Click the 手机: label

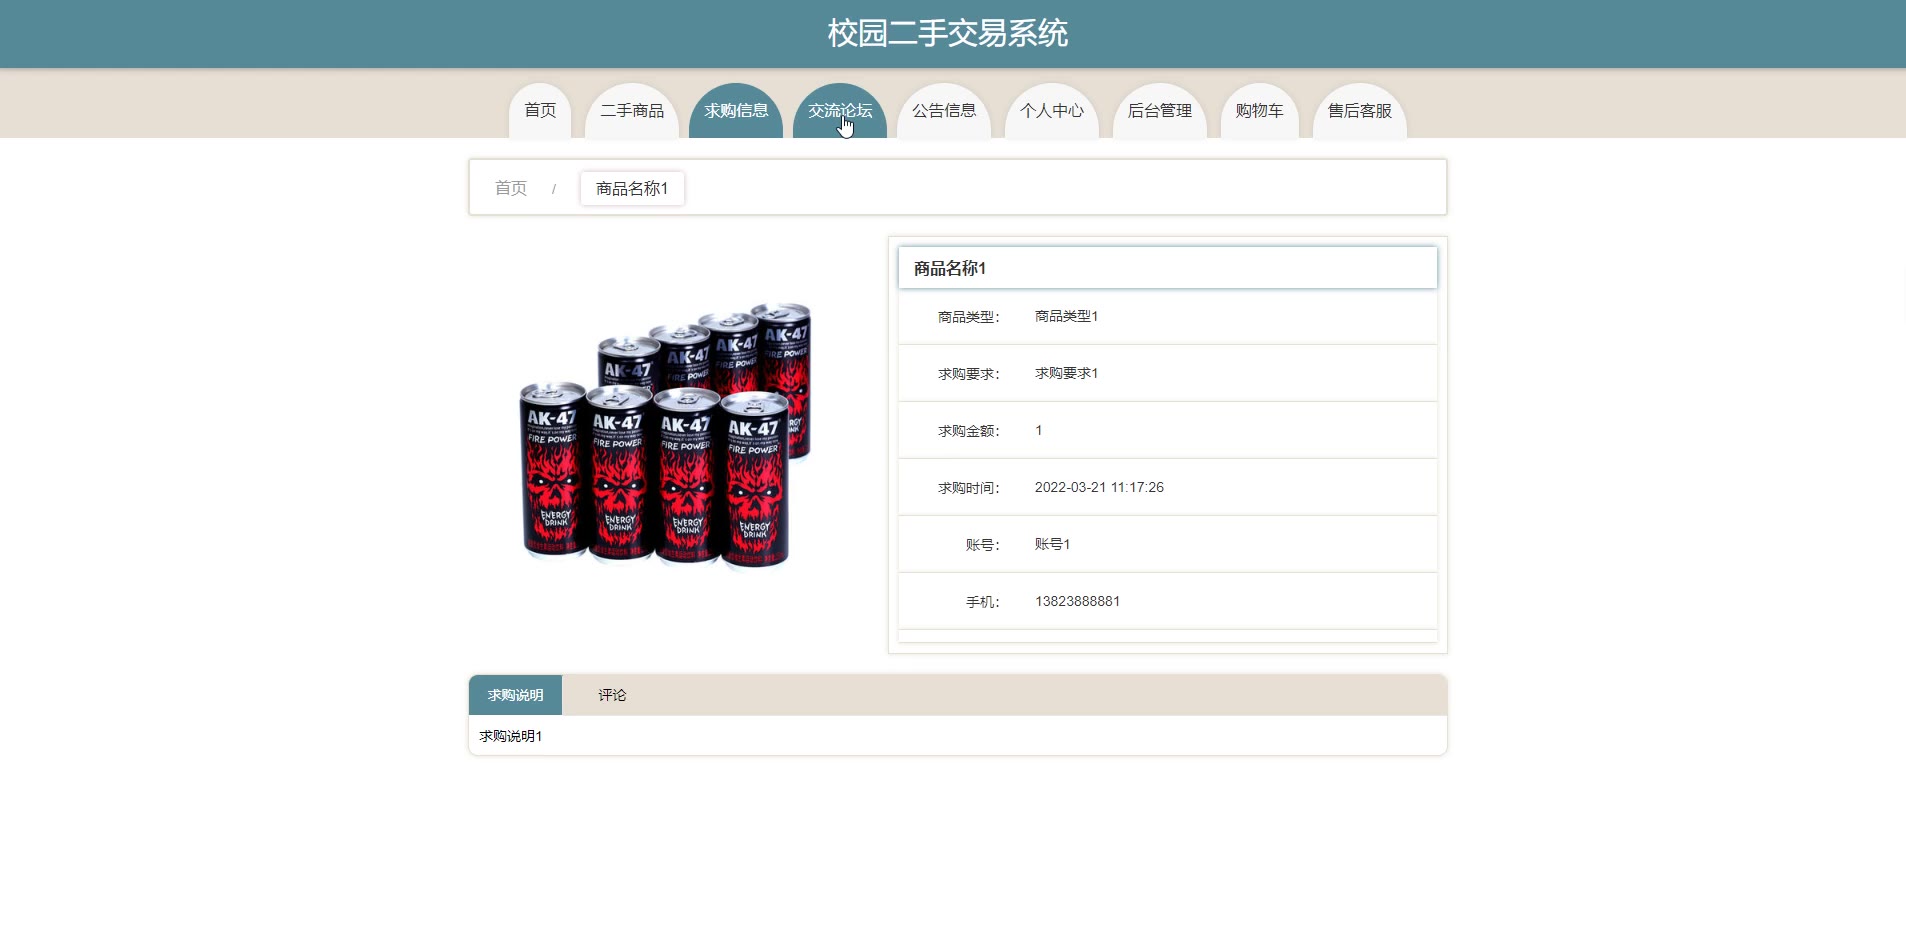(x=982, y=602)
